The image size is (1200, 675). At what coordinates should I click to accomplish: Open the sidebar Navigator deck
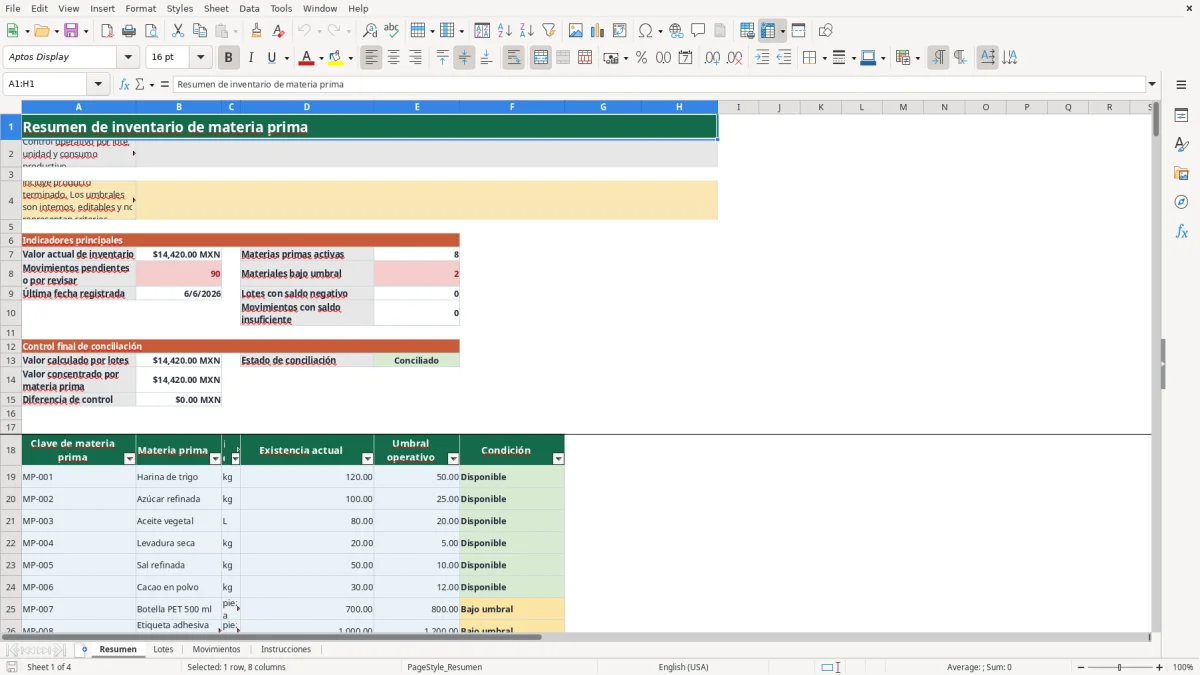pos(1181,203)
